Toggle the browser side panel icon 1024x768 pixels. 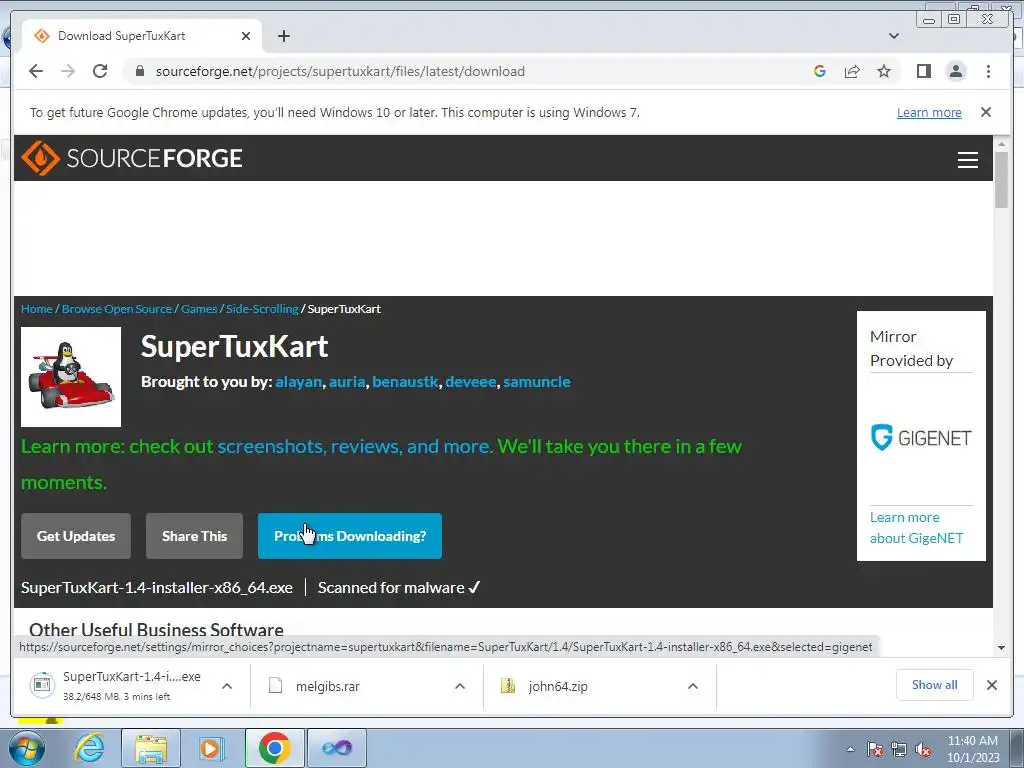click(x=923, y=71)
